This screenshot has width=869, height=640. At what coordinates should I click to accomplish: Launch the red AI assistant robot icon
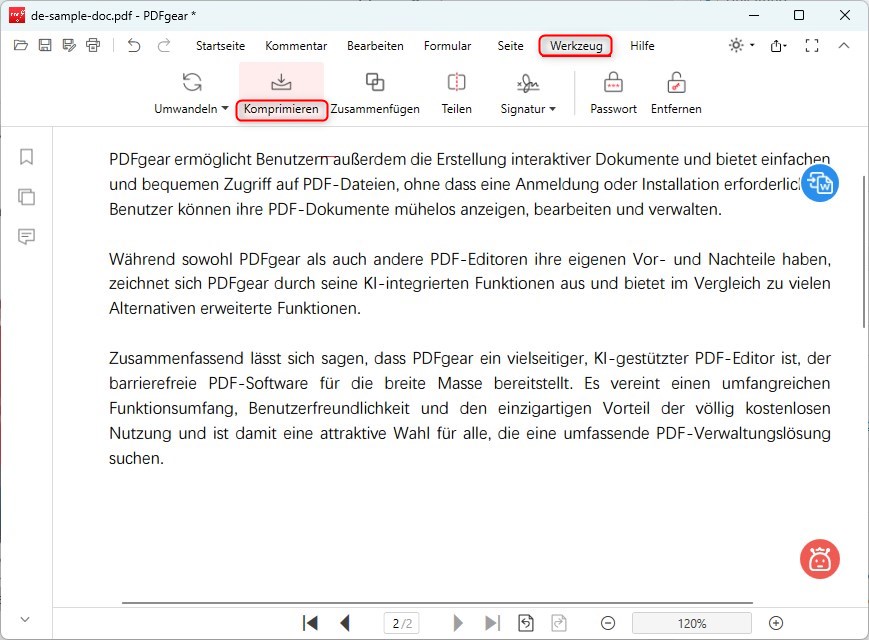tap(819, 560)
